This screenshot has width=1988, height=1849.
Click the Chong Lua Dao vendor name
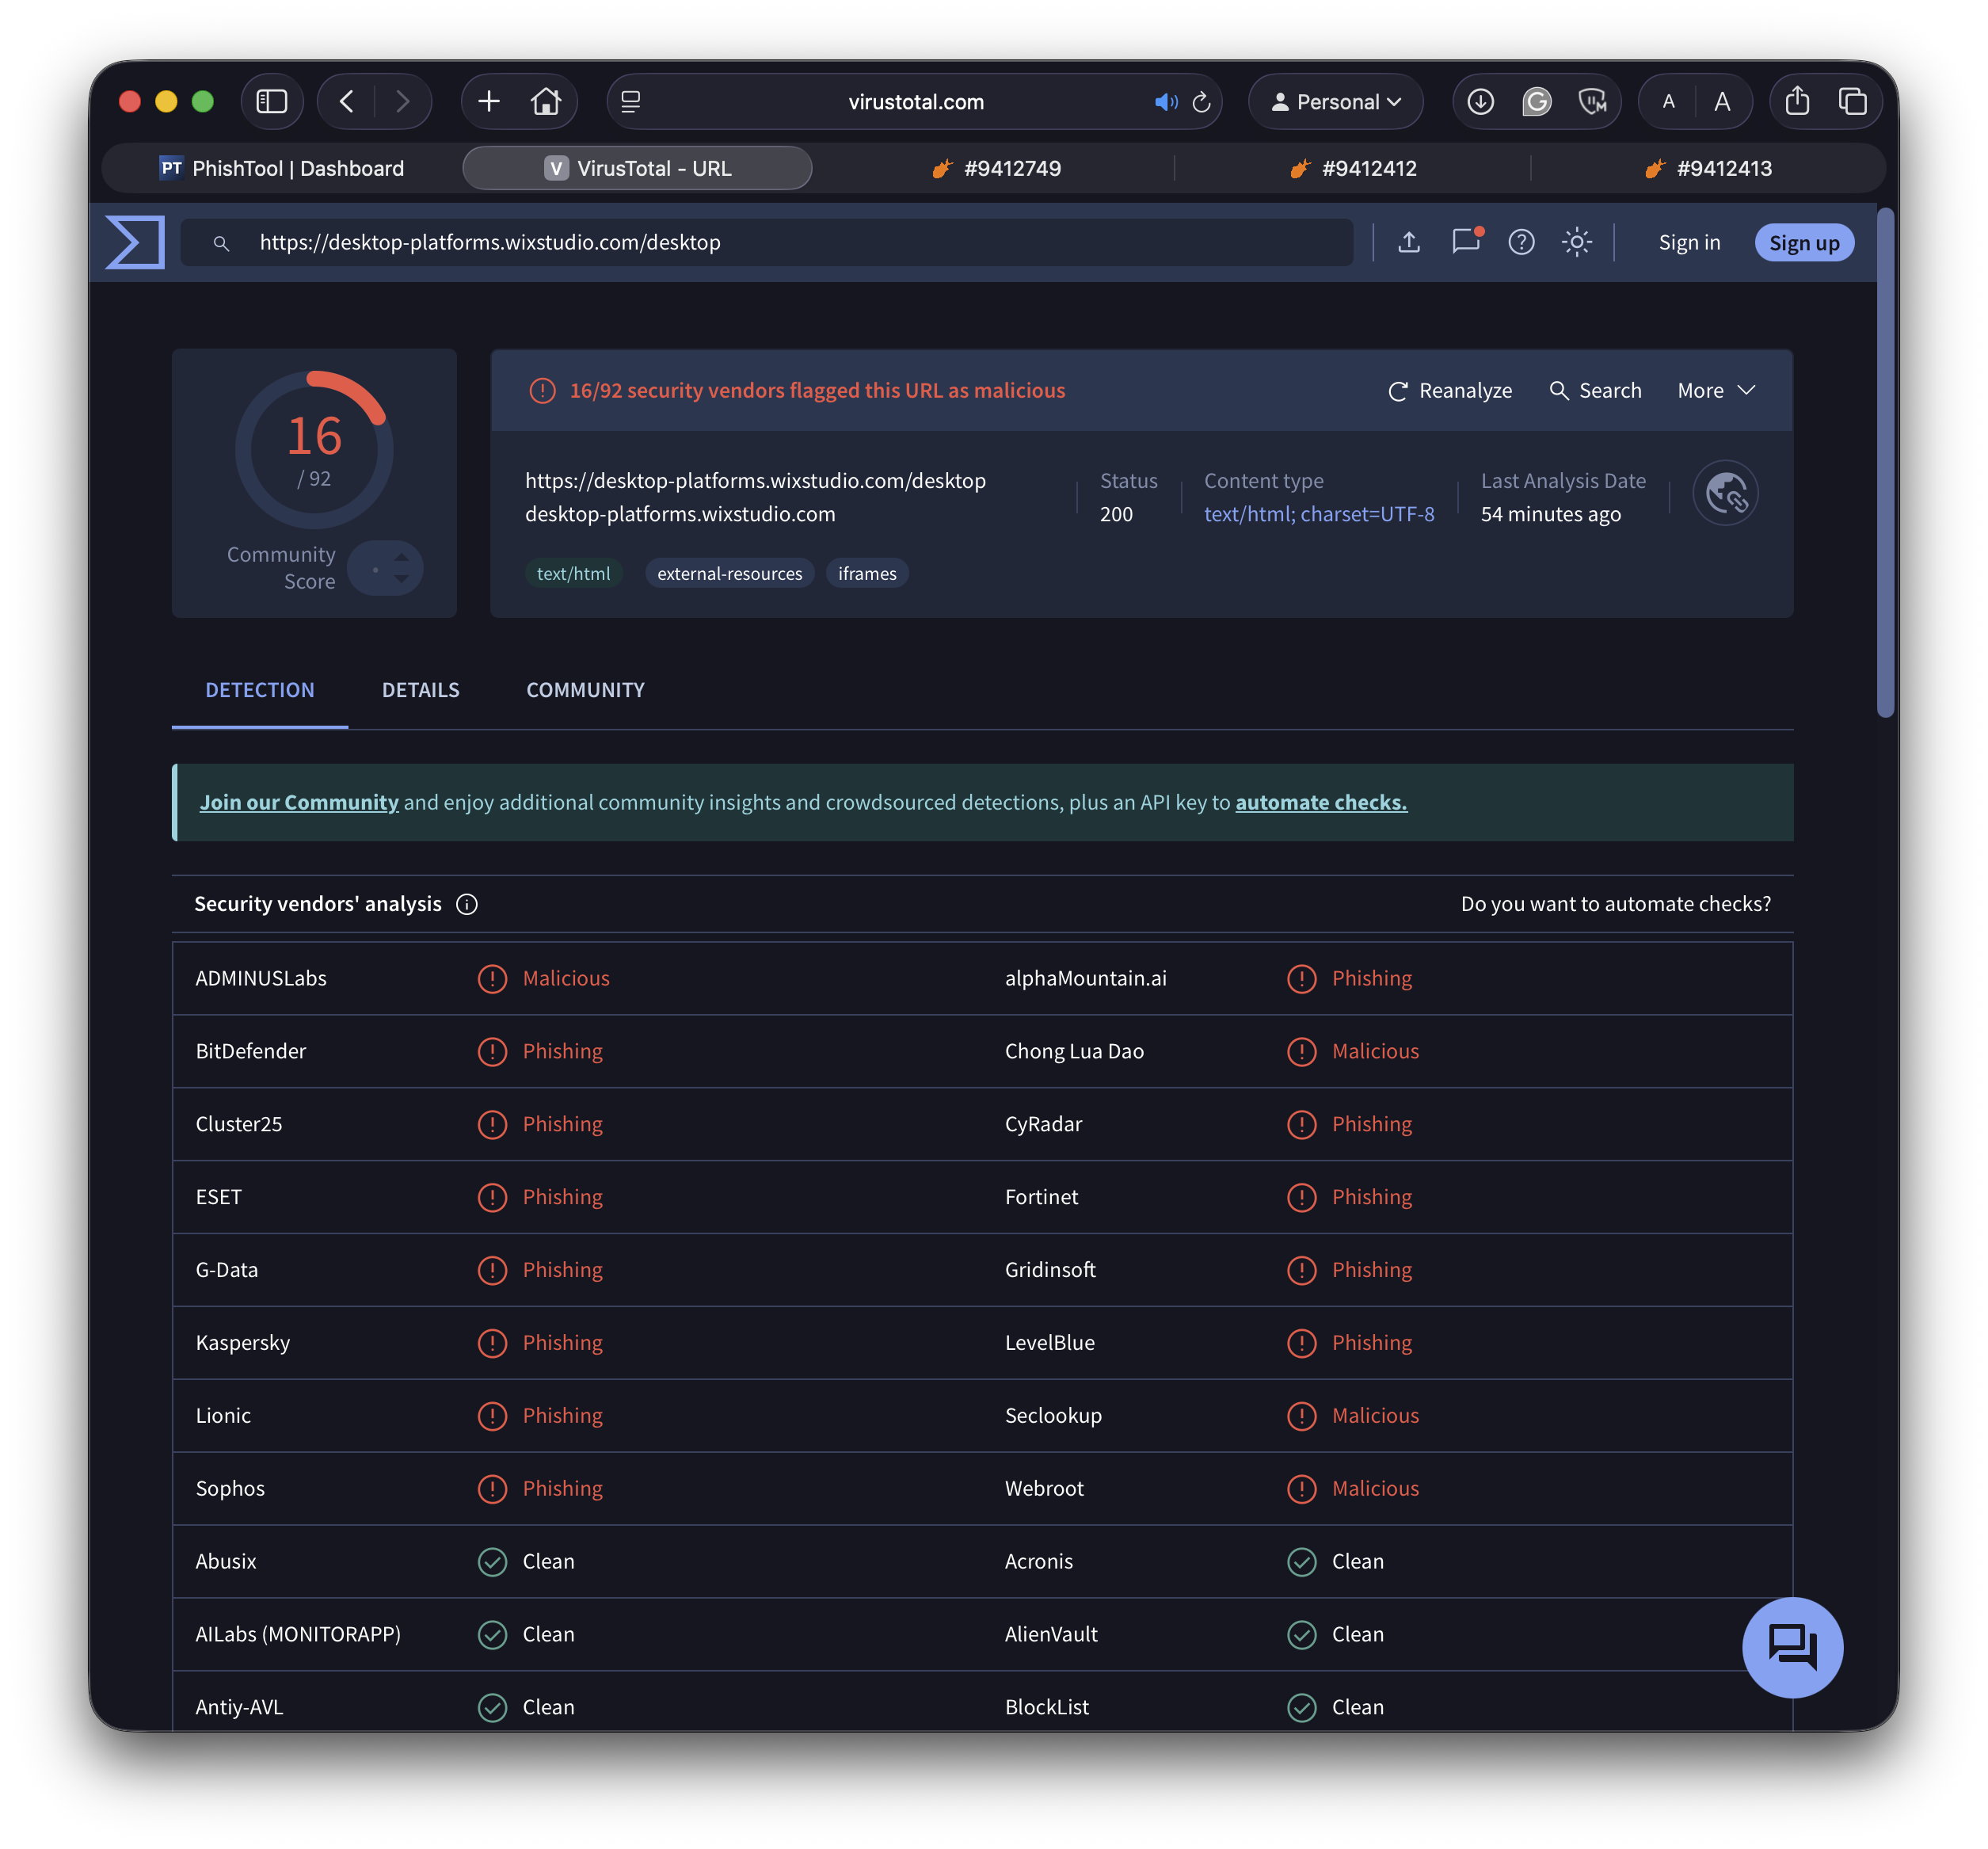[x=1074, y=1051]
